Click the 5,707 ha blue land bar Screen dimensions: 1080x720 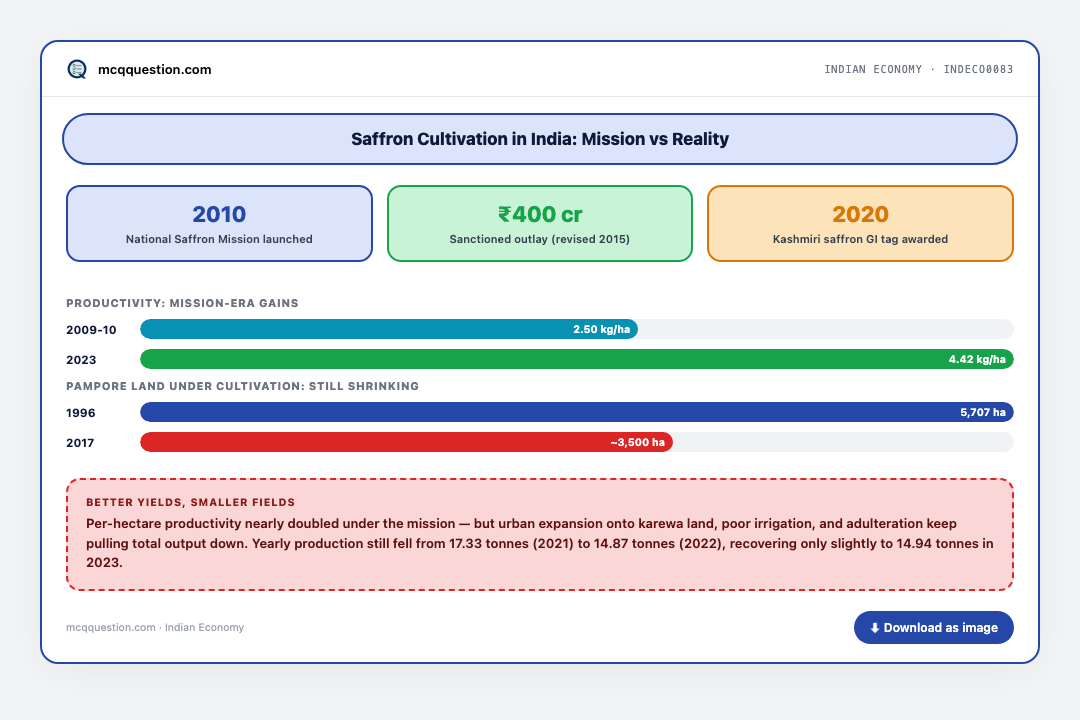click(577, 412)
